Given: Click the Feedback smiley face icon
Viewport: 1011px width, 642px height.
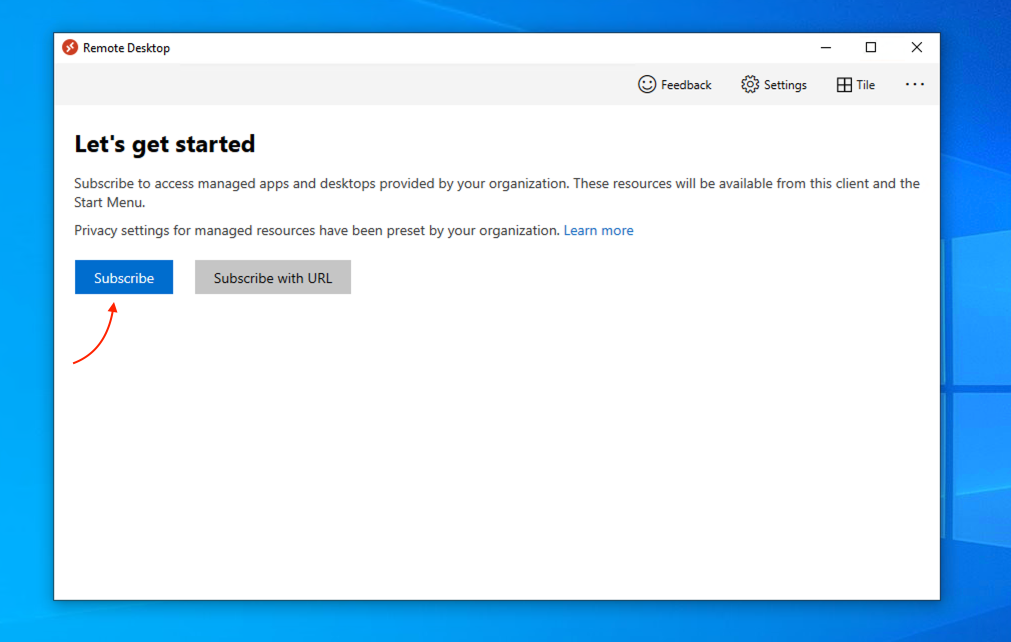Looking at the screenshot, I should click(647, 85).
